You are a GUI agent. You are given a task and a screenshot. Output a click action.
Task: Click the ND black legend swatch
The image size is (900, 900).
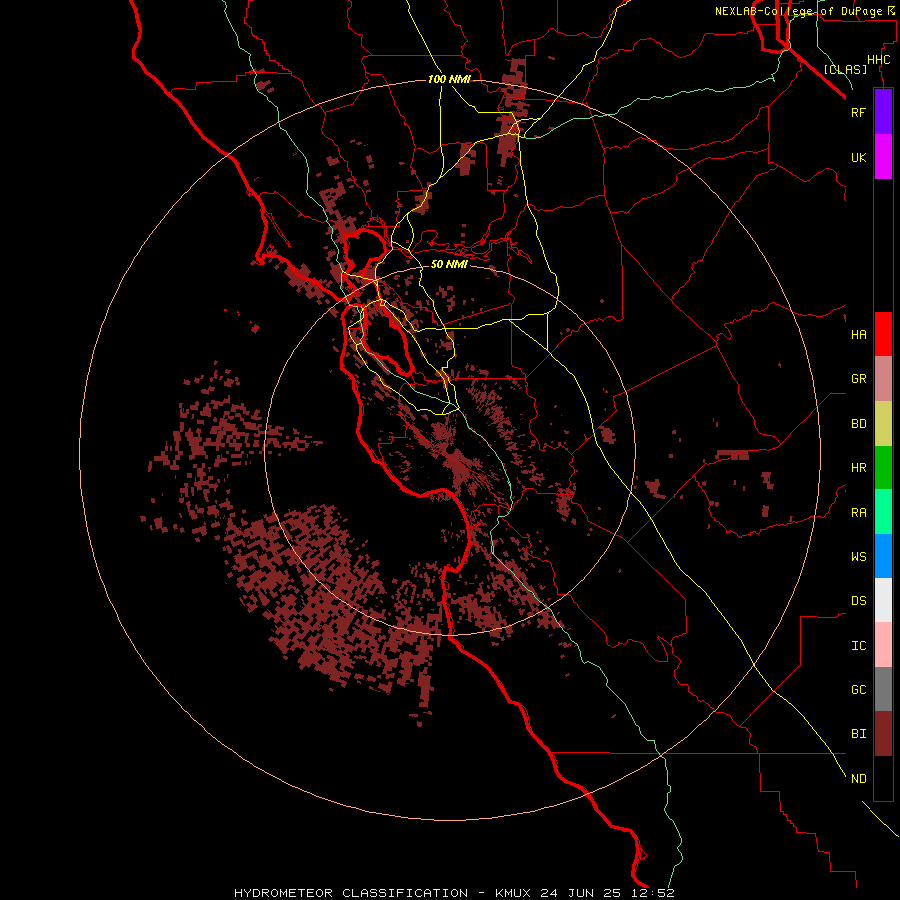[883, 778]
